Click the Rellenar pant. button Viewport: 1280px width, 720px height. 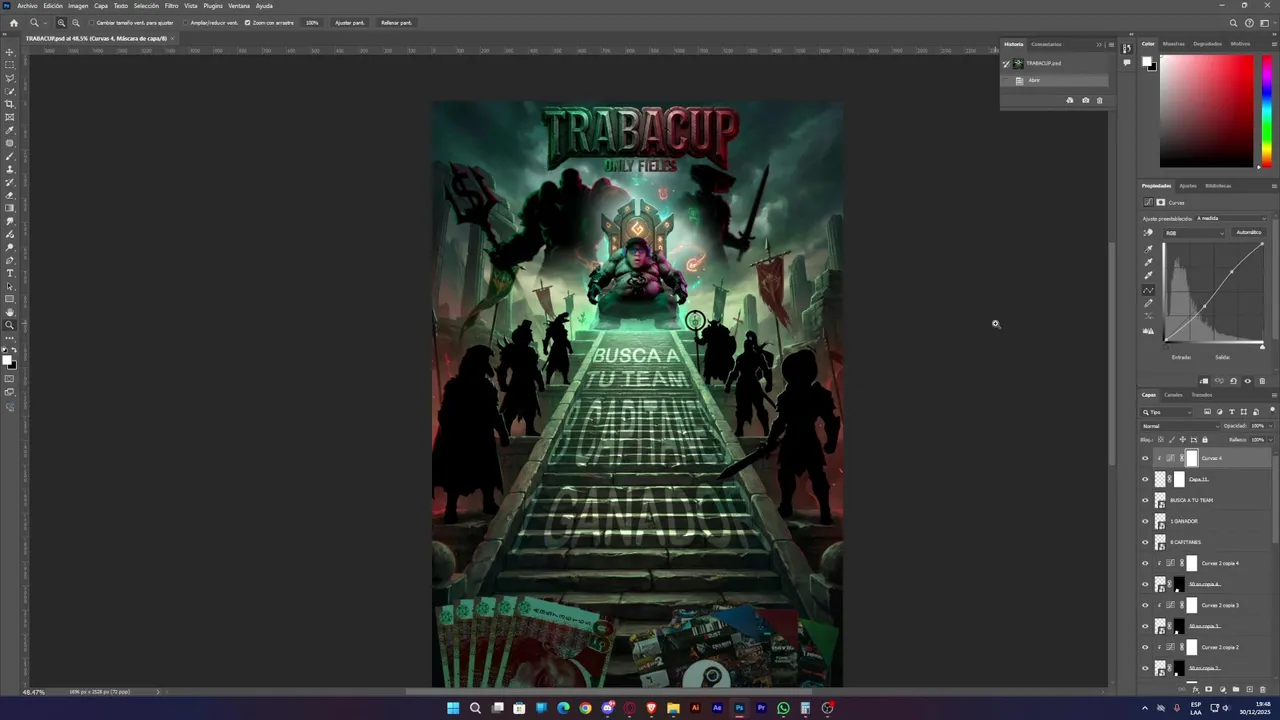coord(396,22)
